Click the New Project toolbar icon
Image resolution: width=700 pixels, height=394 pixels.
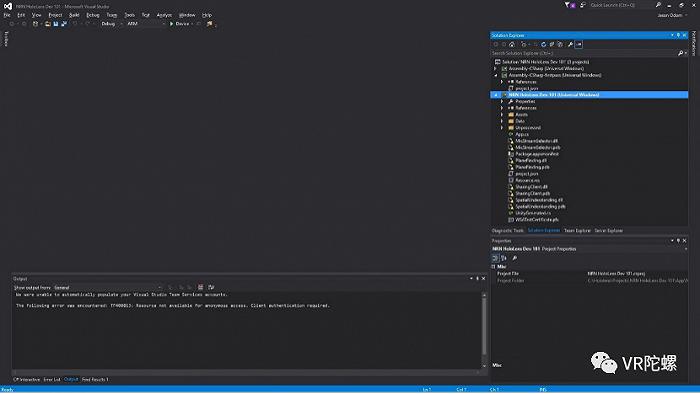[x=35, y=24]
